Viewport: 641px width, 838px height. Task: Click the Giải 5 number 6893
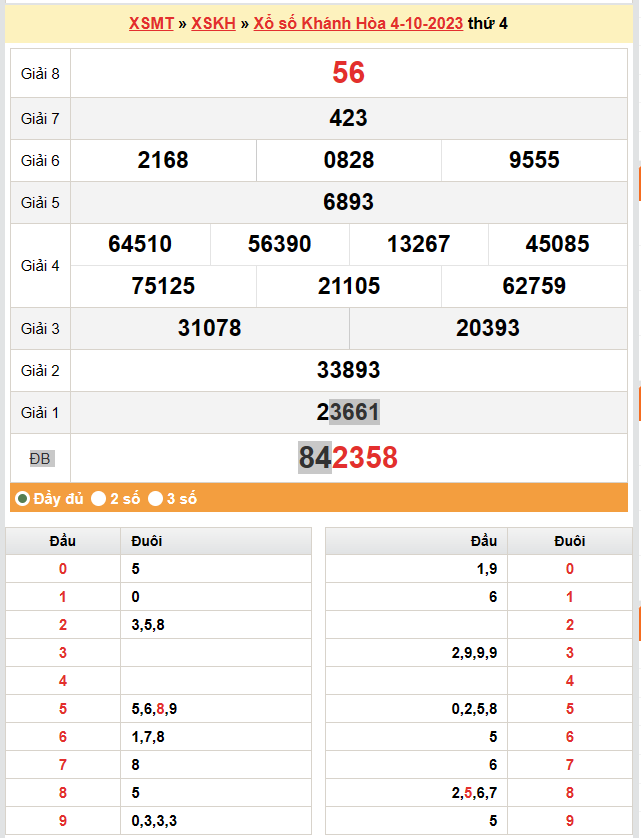[x=348, y=202]
